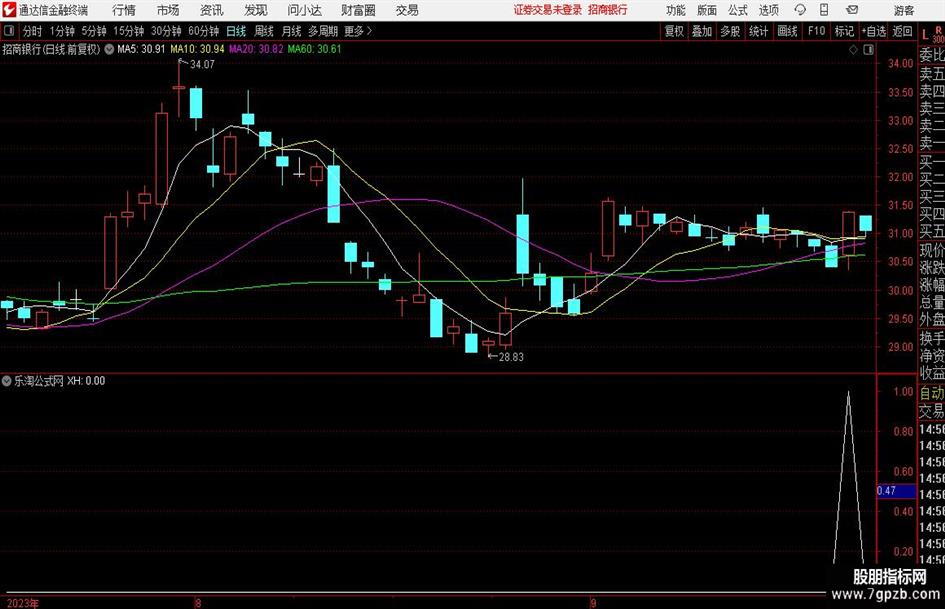Screen dimensions: 945x609
Task: Expand the 乐淘公式网 sub-indicator dropdown arrow
Action: 7,380
